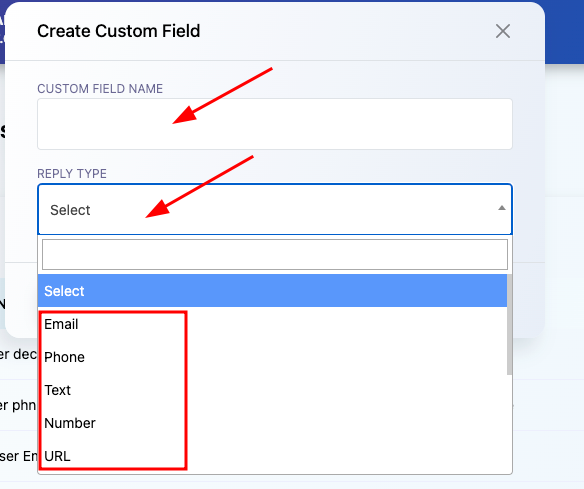Click the background row ending in "dec"

click(19, 354)
